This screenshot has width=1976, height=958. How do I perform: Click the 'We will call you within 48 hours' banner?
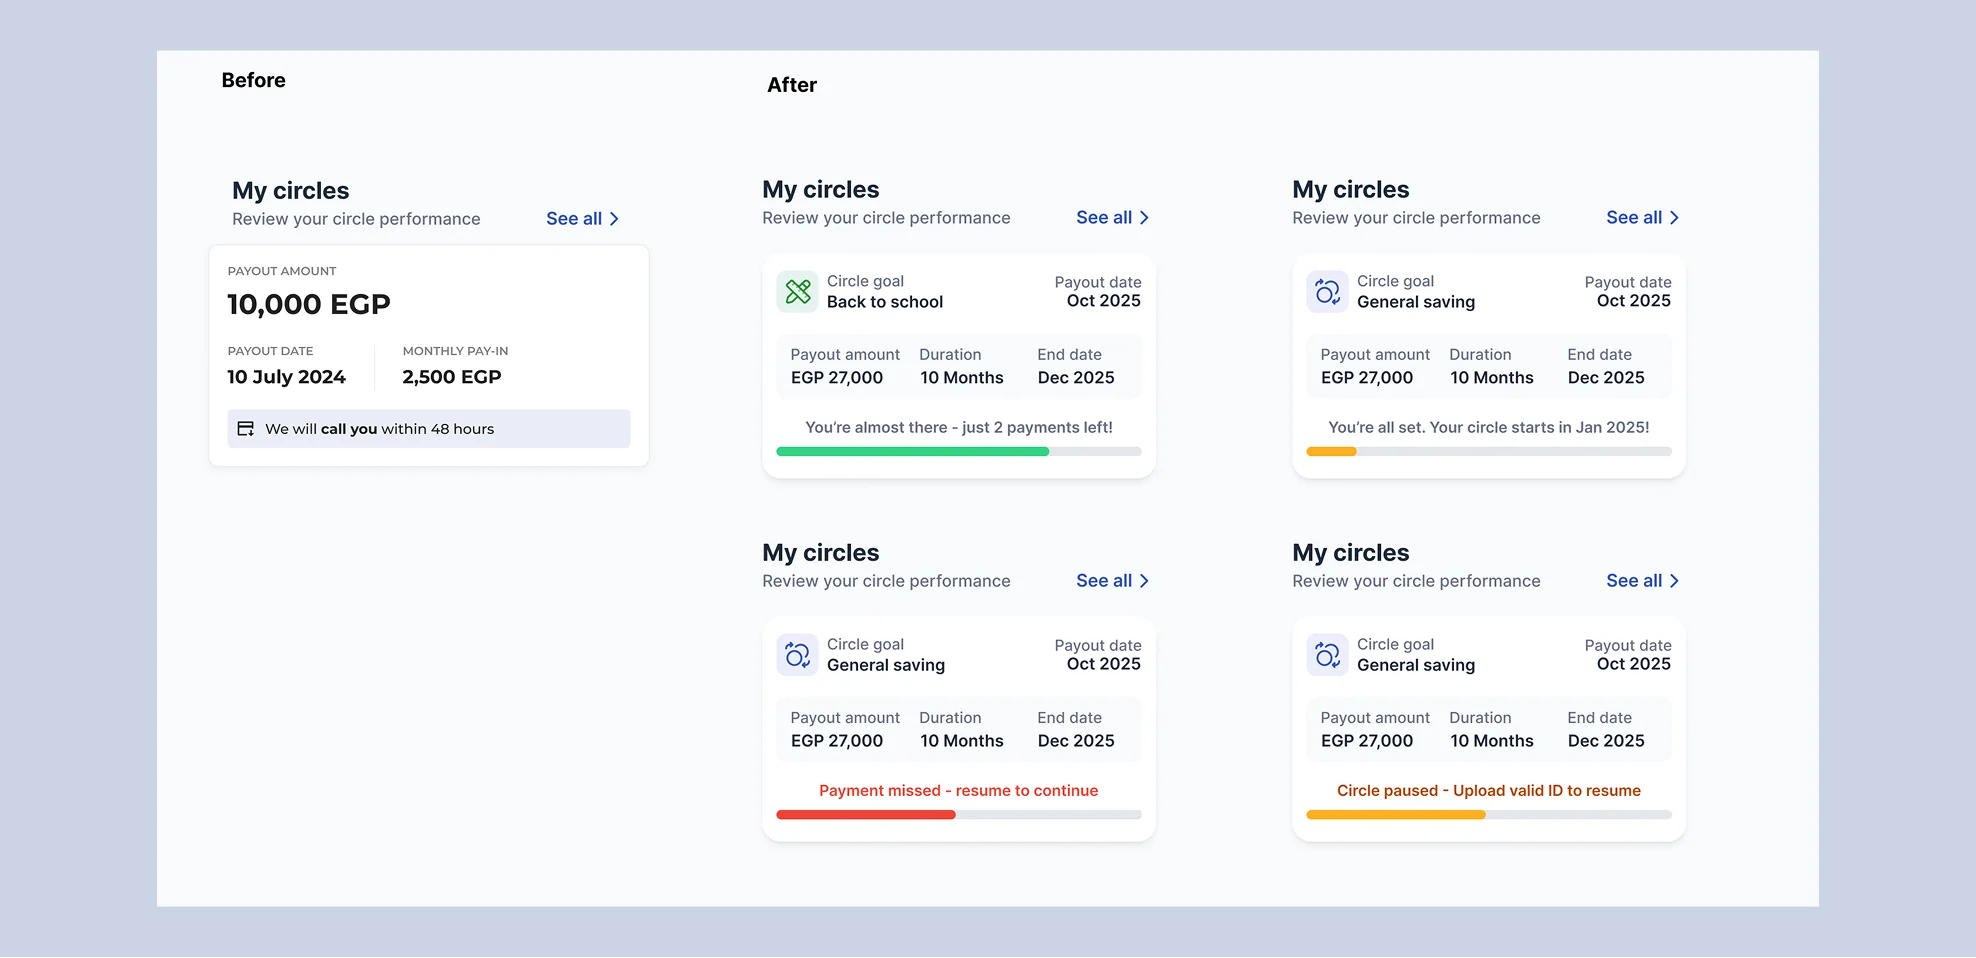(429, 429)
